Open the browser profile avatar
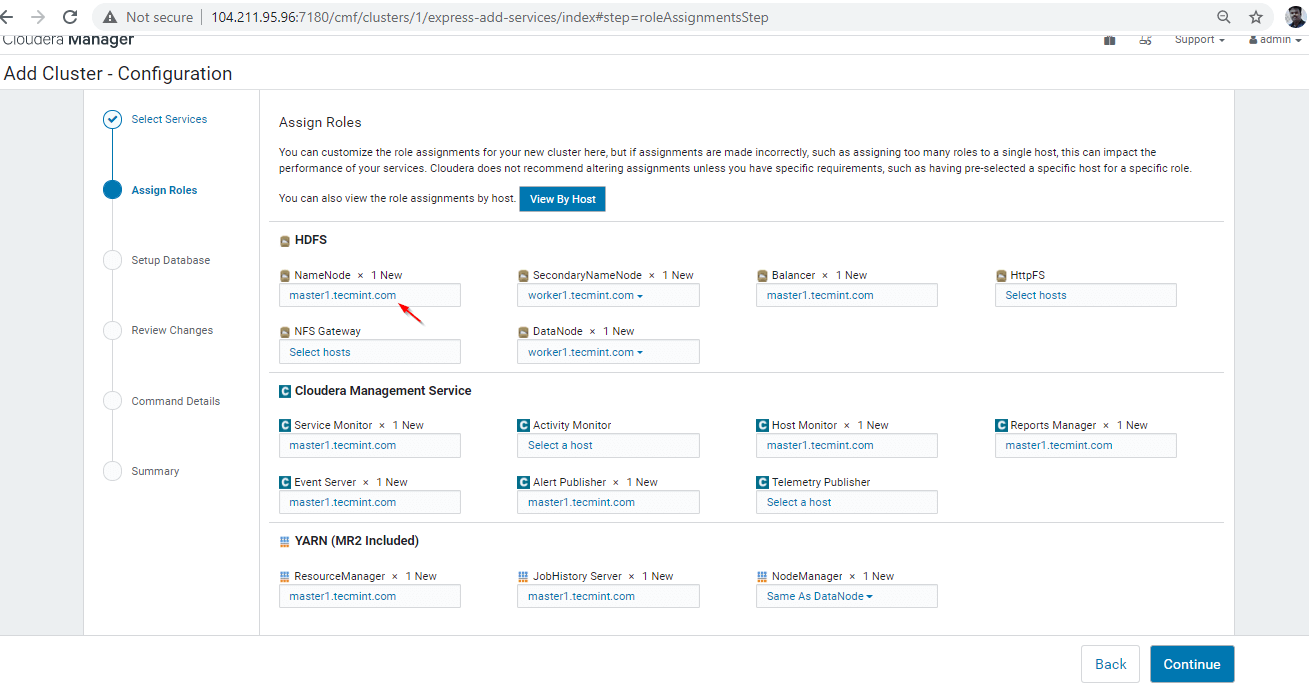 [1295, 17]
